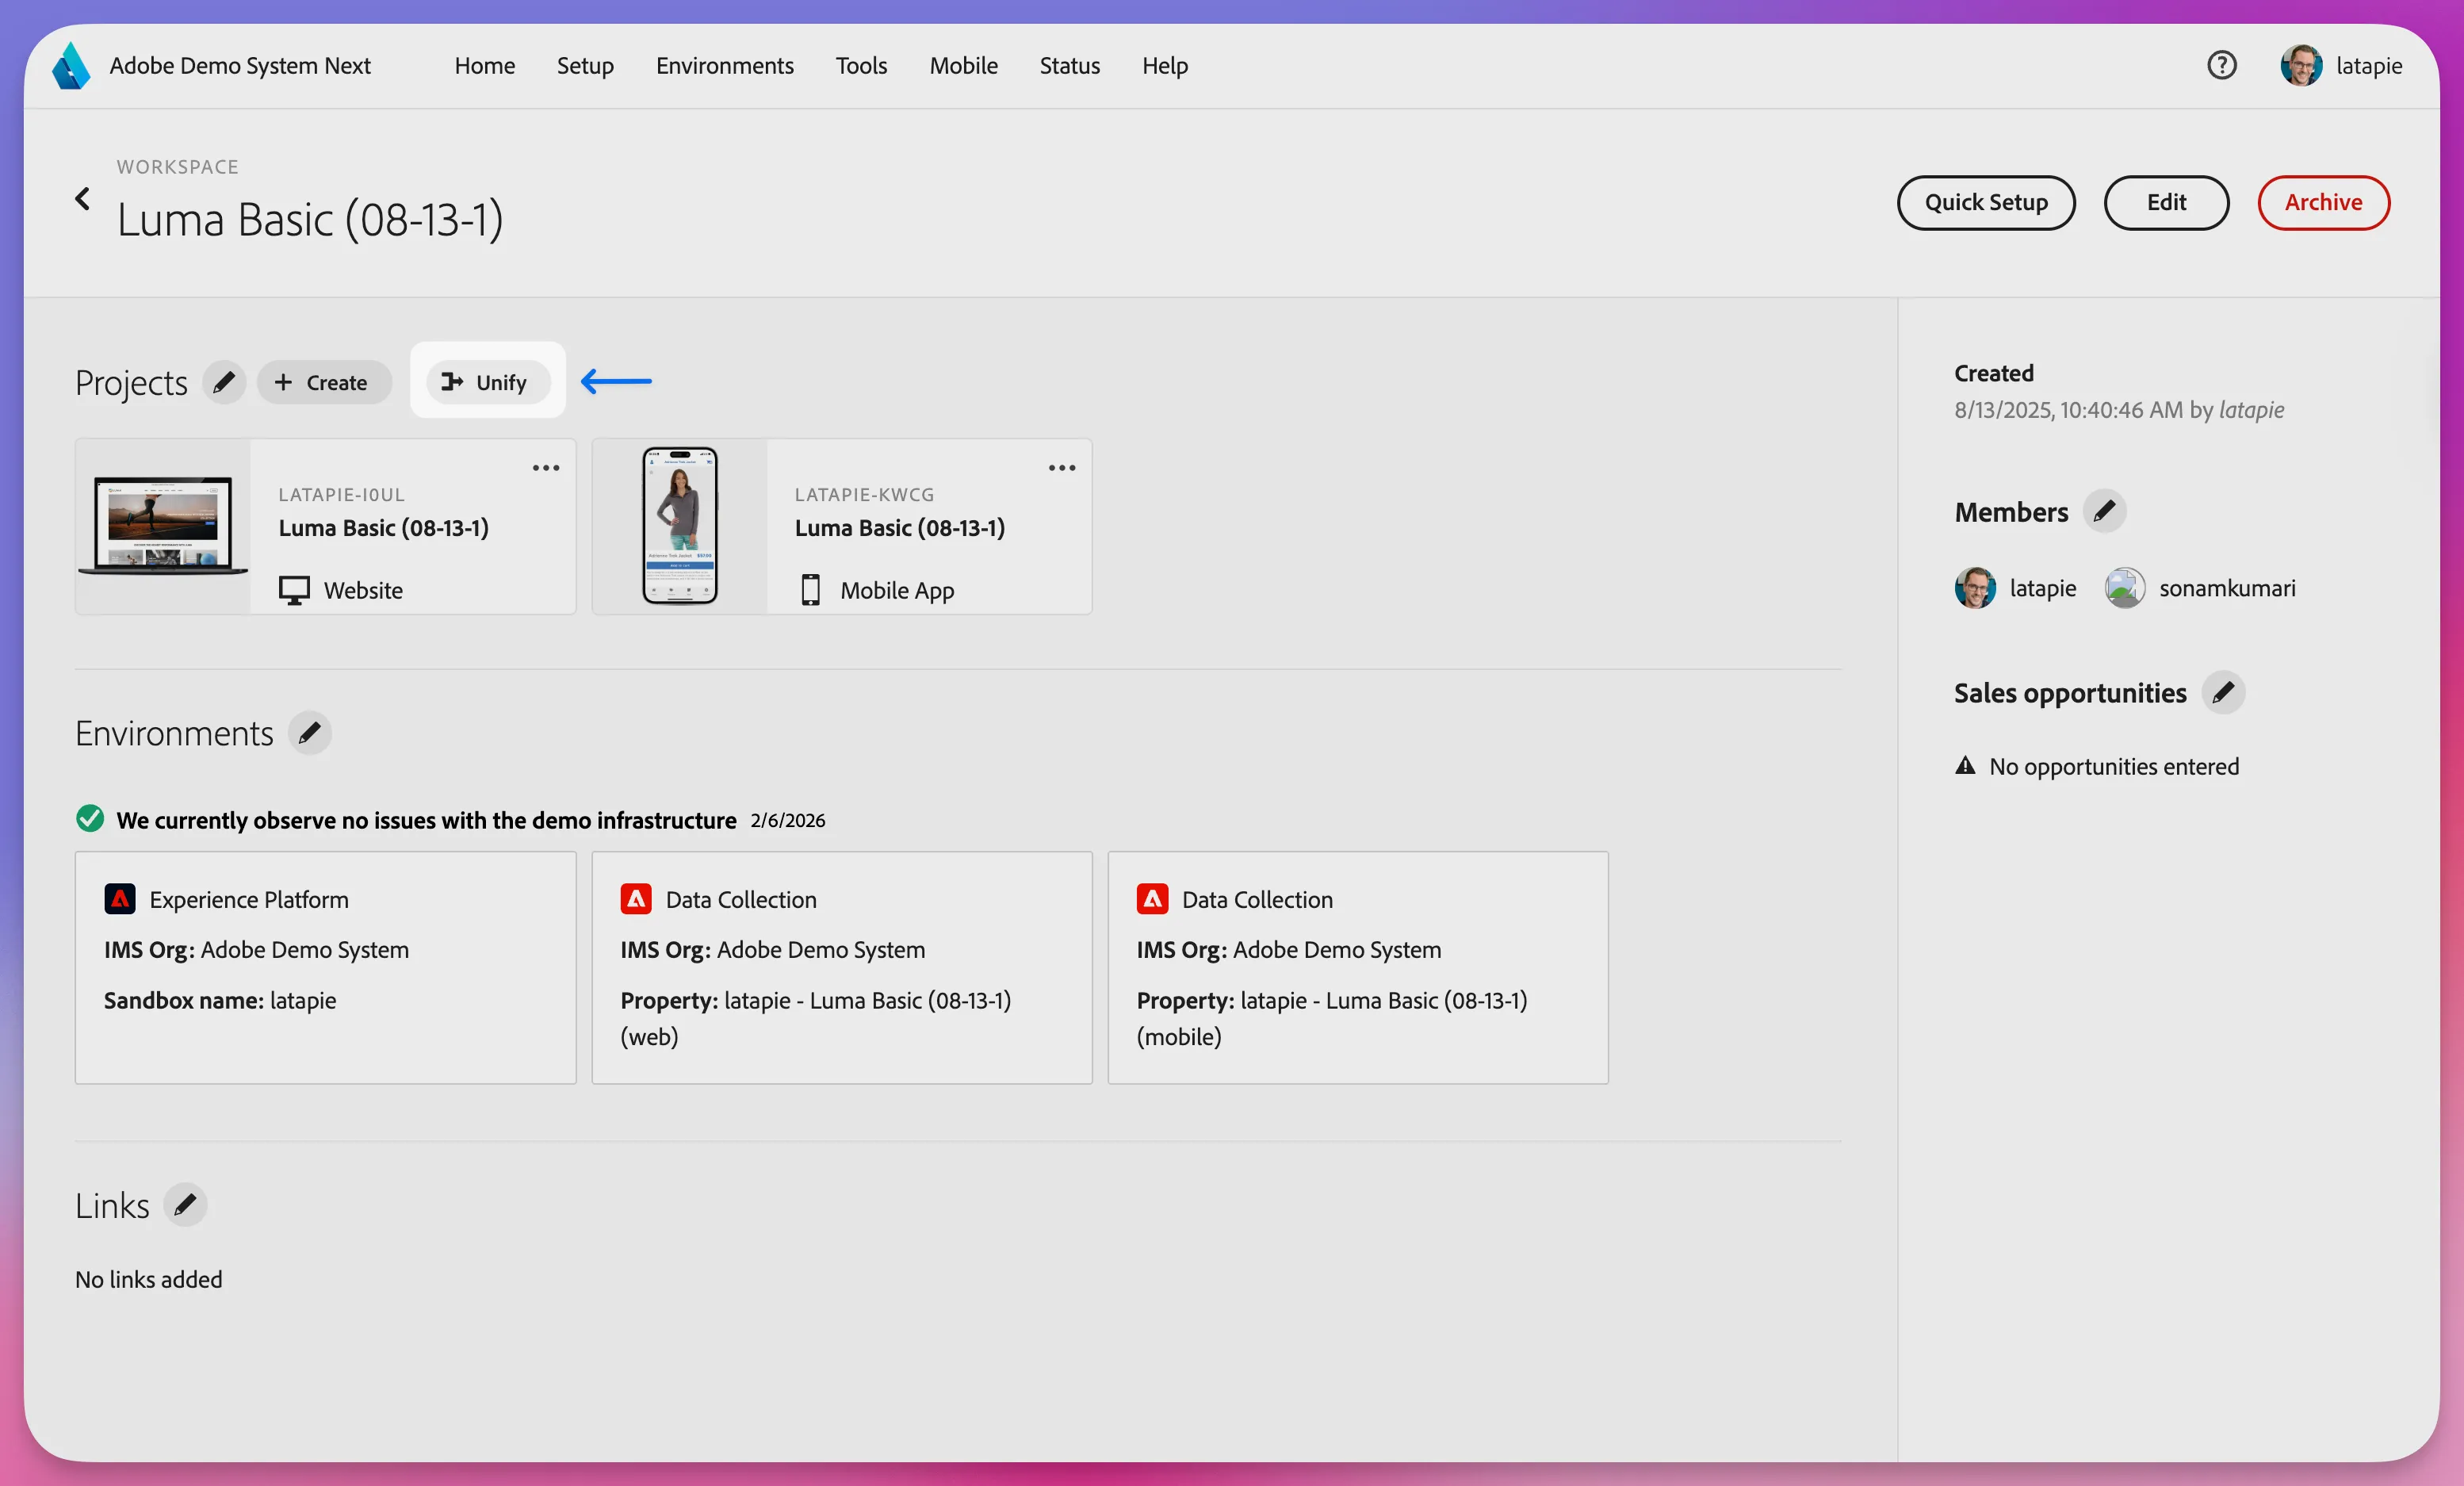The height and width of the screenshot is (1486, 2464).
Task: Edit Sales opportunities with the pencil icon
Action: click(x=2223, y=692)
